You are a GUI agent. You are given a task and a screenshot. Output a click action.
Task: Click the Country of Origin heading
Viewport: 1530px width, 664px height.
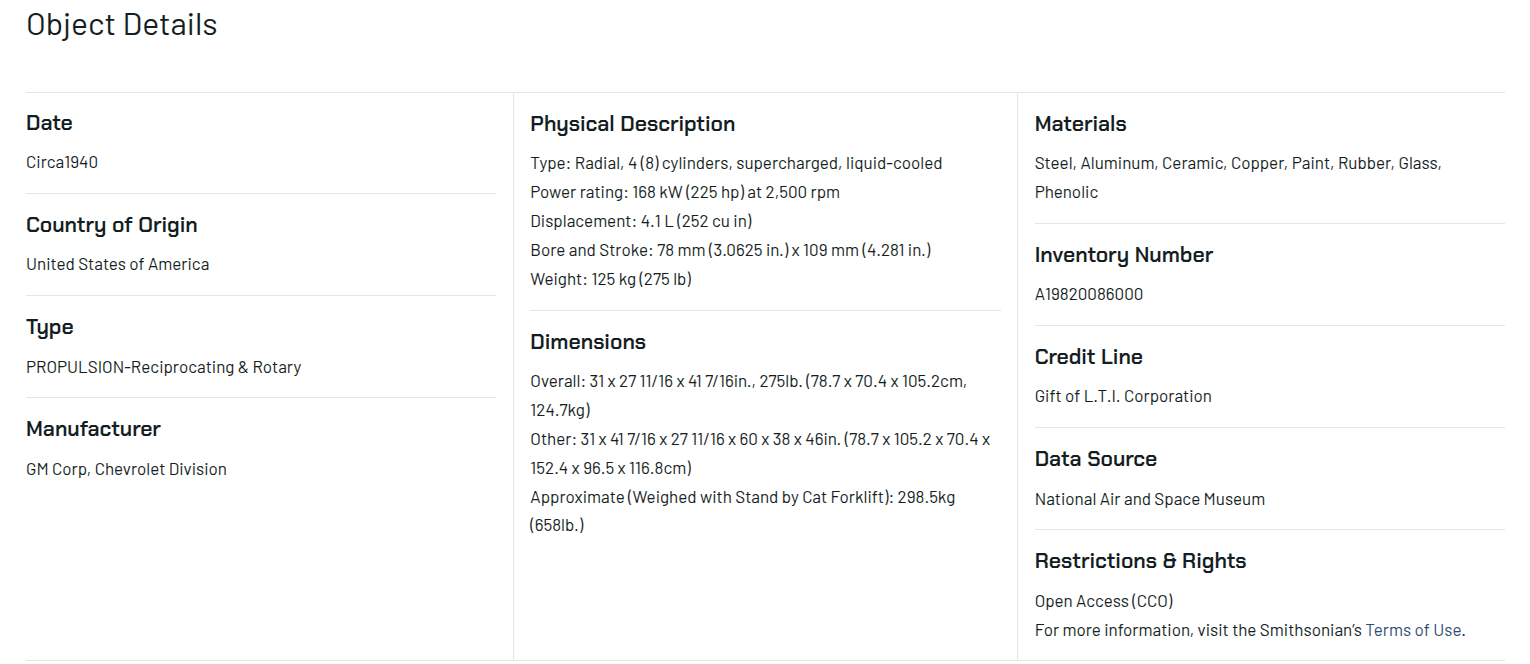click(x=112, y=225)
